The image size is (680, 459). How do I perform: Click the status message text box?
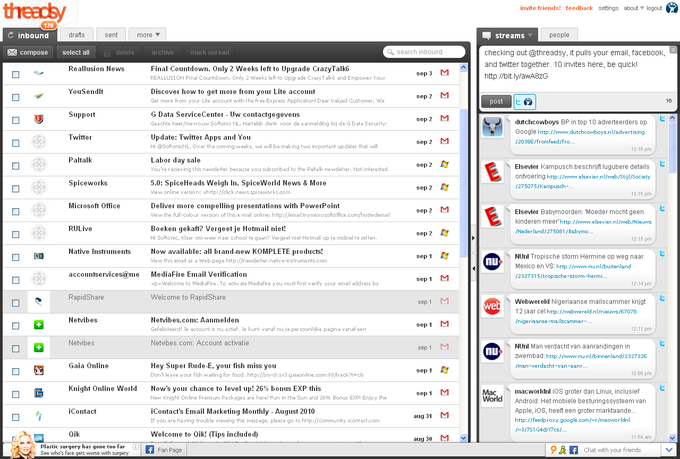pyautogui.click(x=577, y=69)
